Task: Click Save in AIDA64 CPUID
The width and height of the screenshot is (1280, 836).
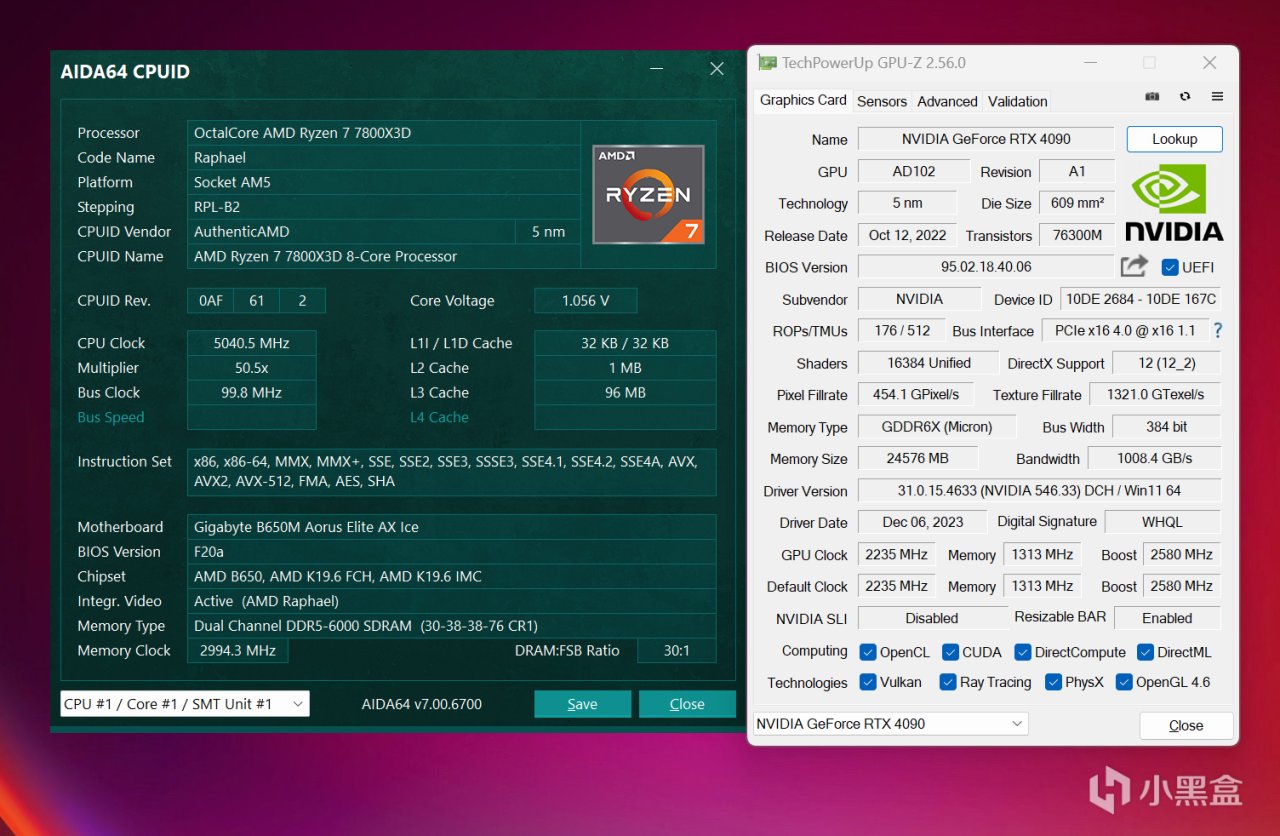Action: click(582, 704)
